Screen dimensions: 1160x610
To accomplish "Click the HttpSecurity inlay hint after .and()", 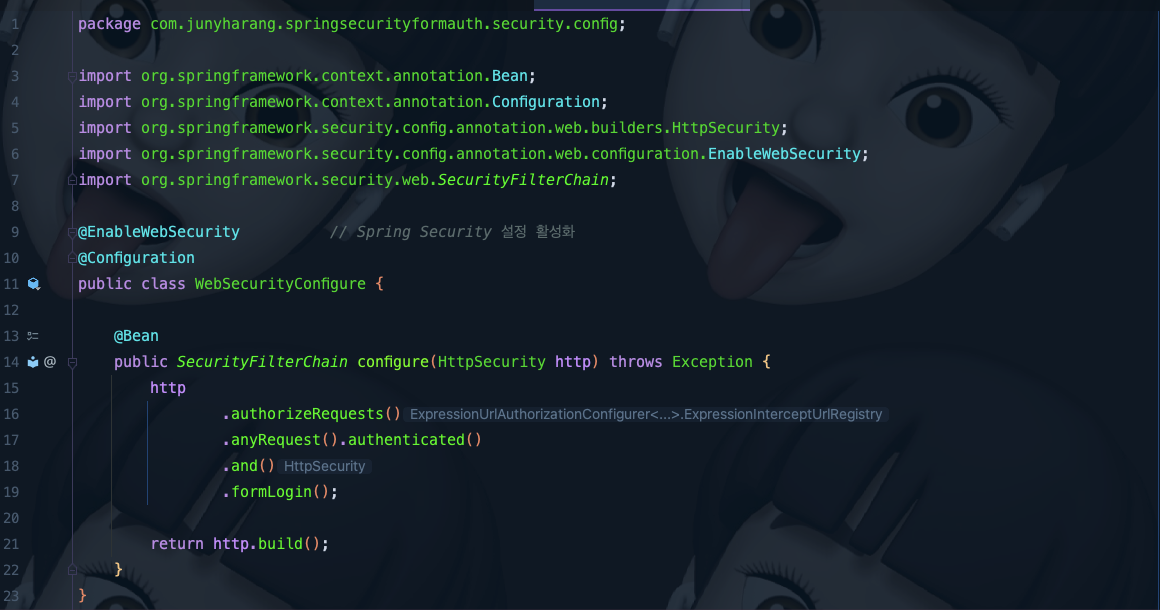I will click(x=325, y=467).
